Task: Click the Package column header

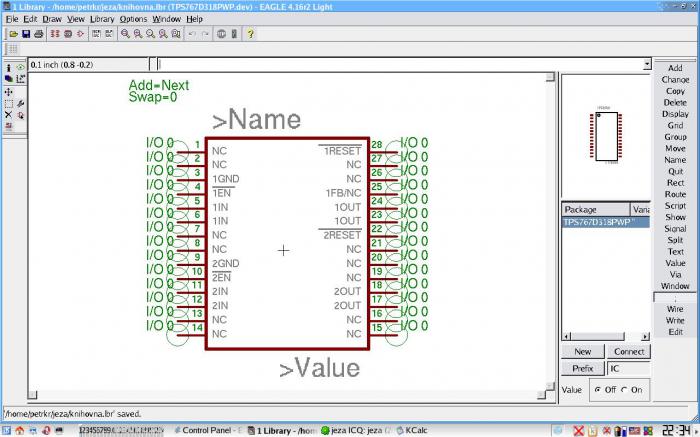Action: pos(596,209)
